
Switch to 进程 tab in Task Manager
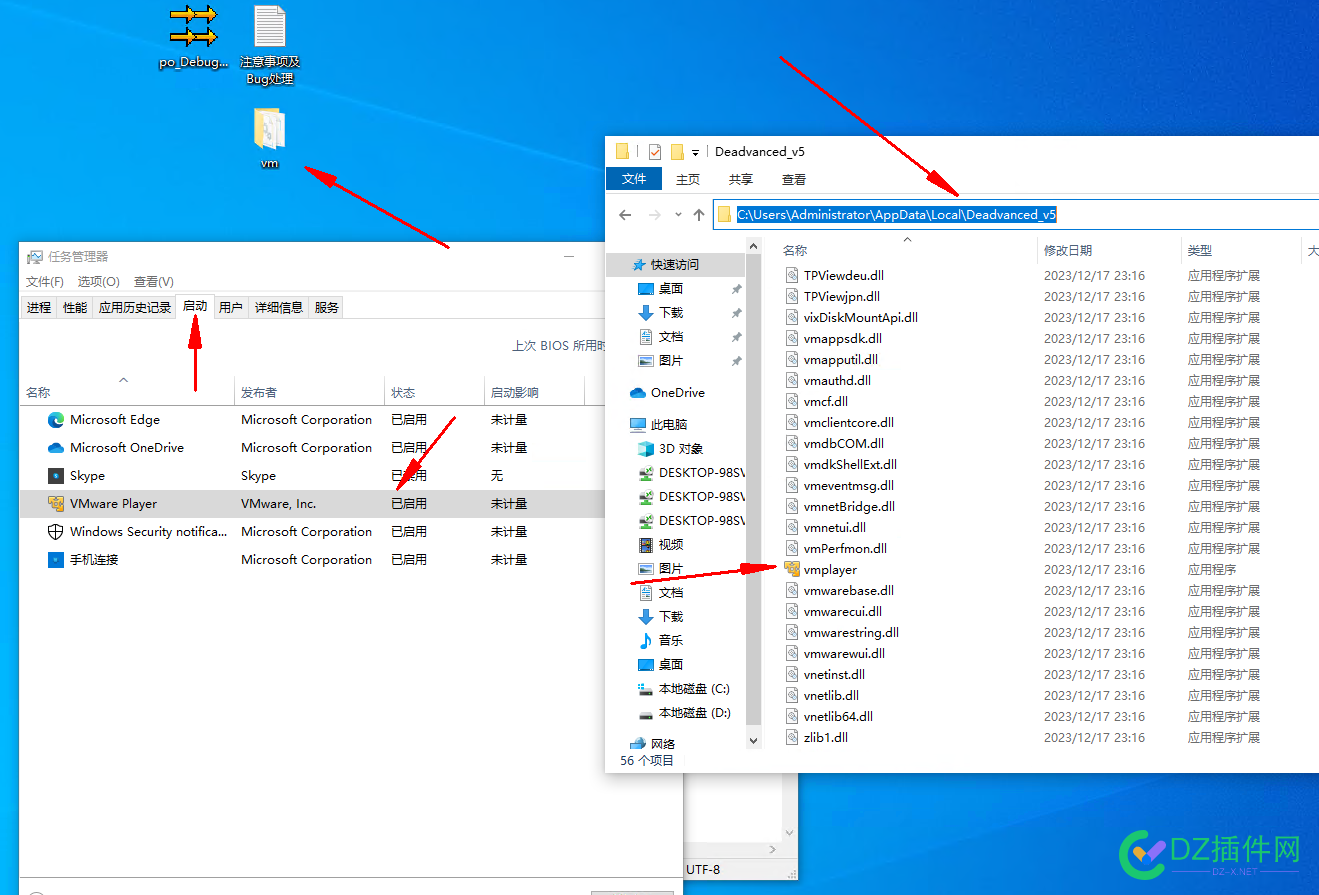[39, 308]
